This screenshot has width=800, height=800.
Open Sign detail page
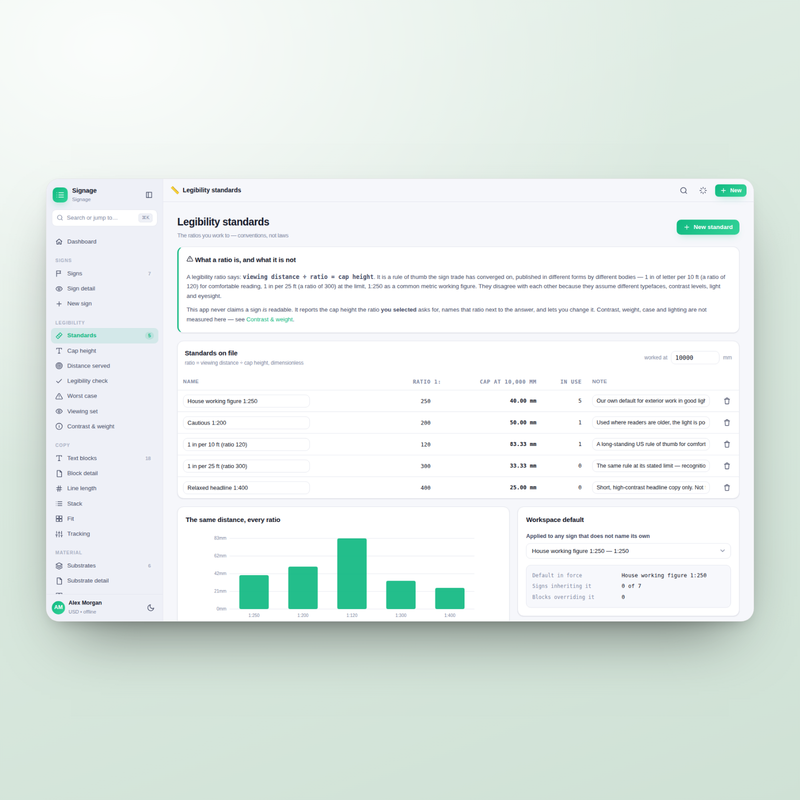click(105, 289)
